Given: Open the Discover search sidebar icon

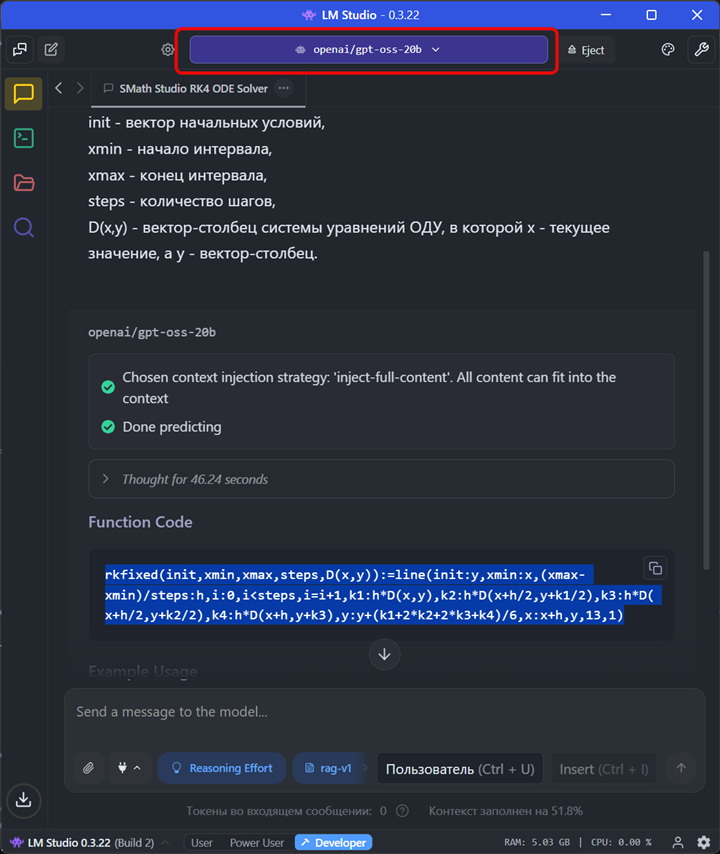Looking at the screenshot, I should coord(24,227).
